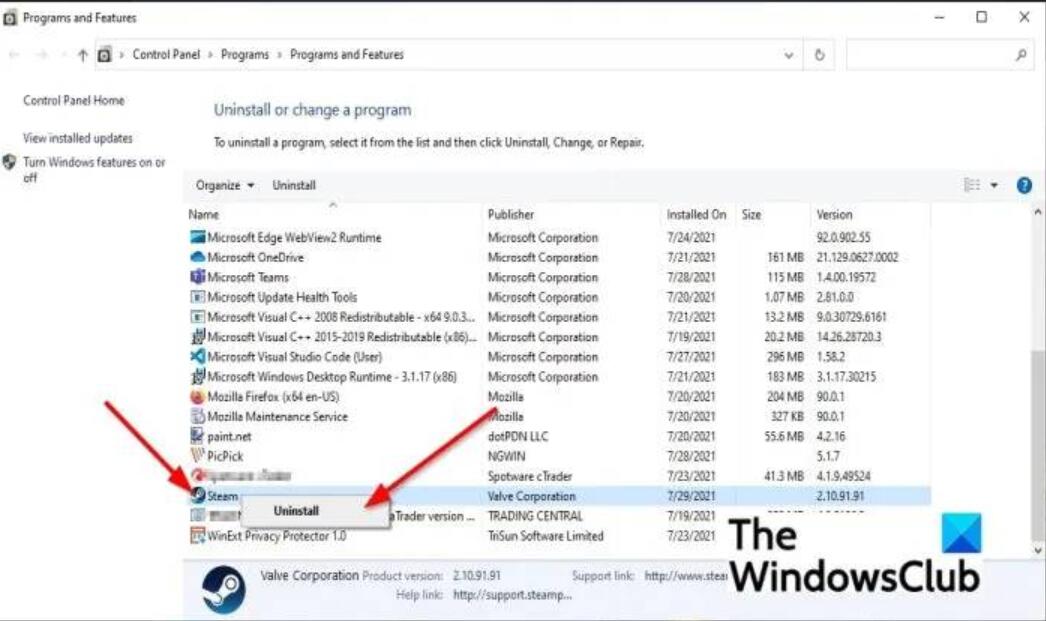Click the http://support.steamp... help link
The height and width of the screenshot is (621, 1046).
512,595
